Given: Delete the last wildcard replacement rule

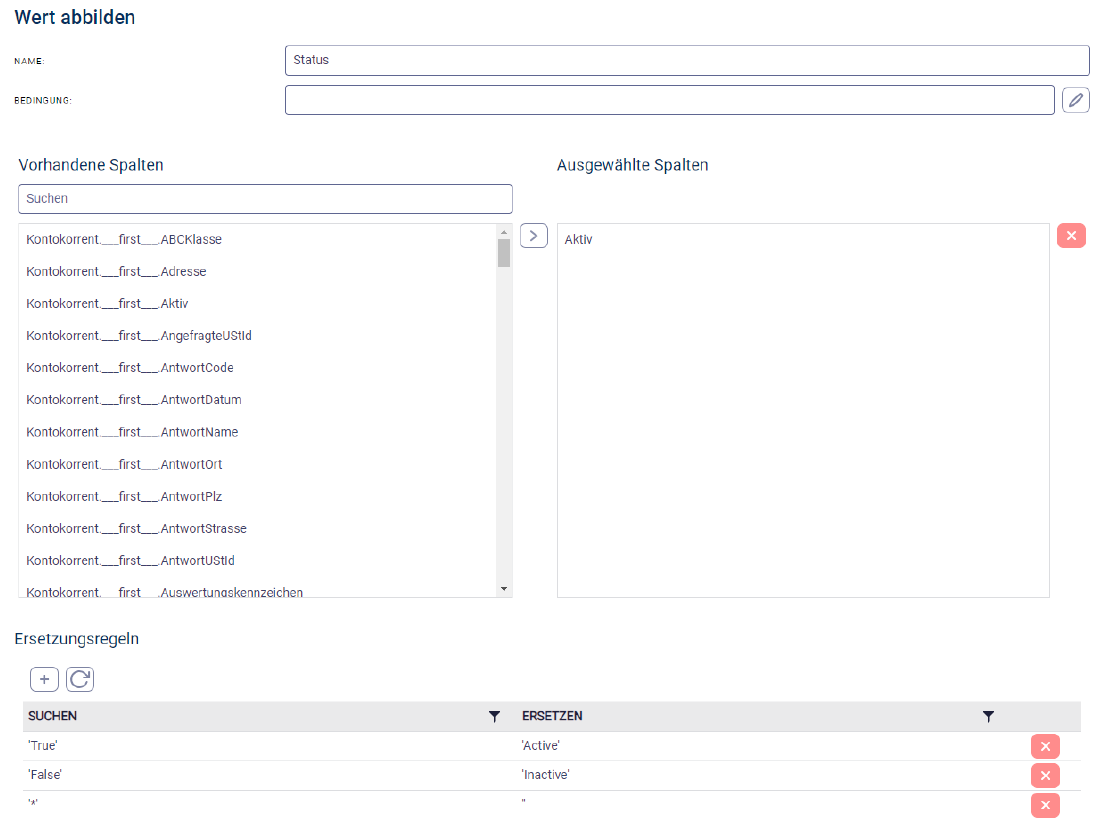Looking at the screenshot, I should 1045,806.
